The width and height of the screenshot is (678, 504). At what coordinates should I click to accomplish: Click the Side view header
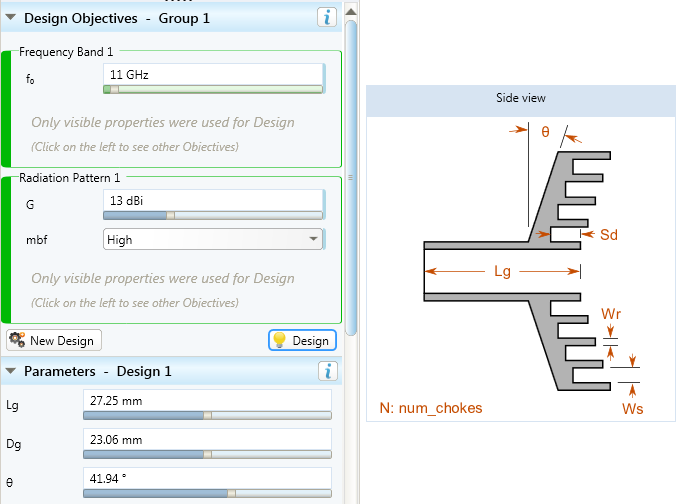click(x=521, y=101)
